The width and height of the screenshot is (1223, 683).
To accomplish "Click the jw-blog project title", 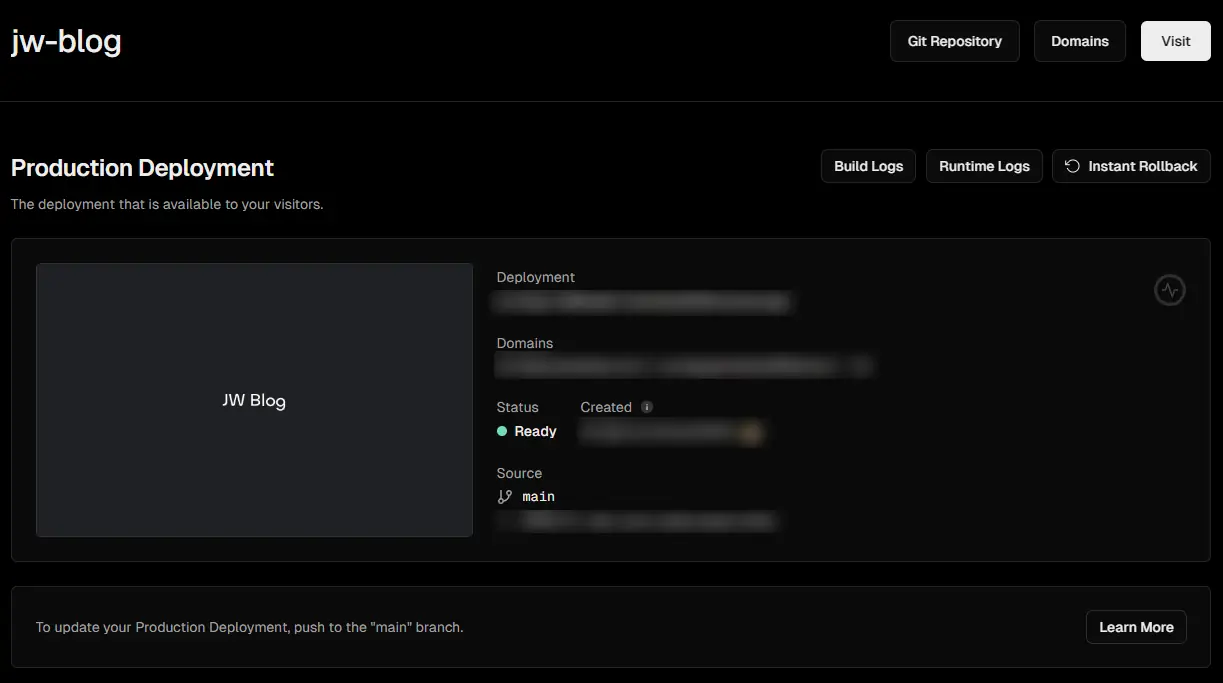I will pyautogui.click(x=66, y=42).
